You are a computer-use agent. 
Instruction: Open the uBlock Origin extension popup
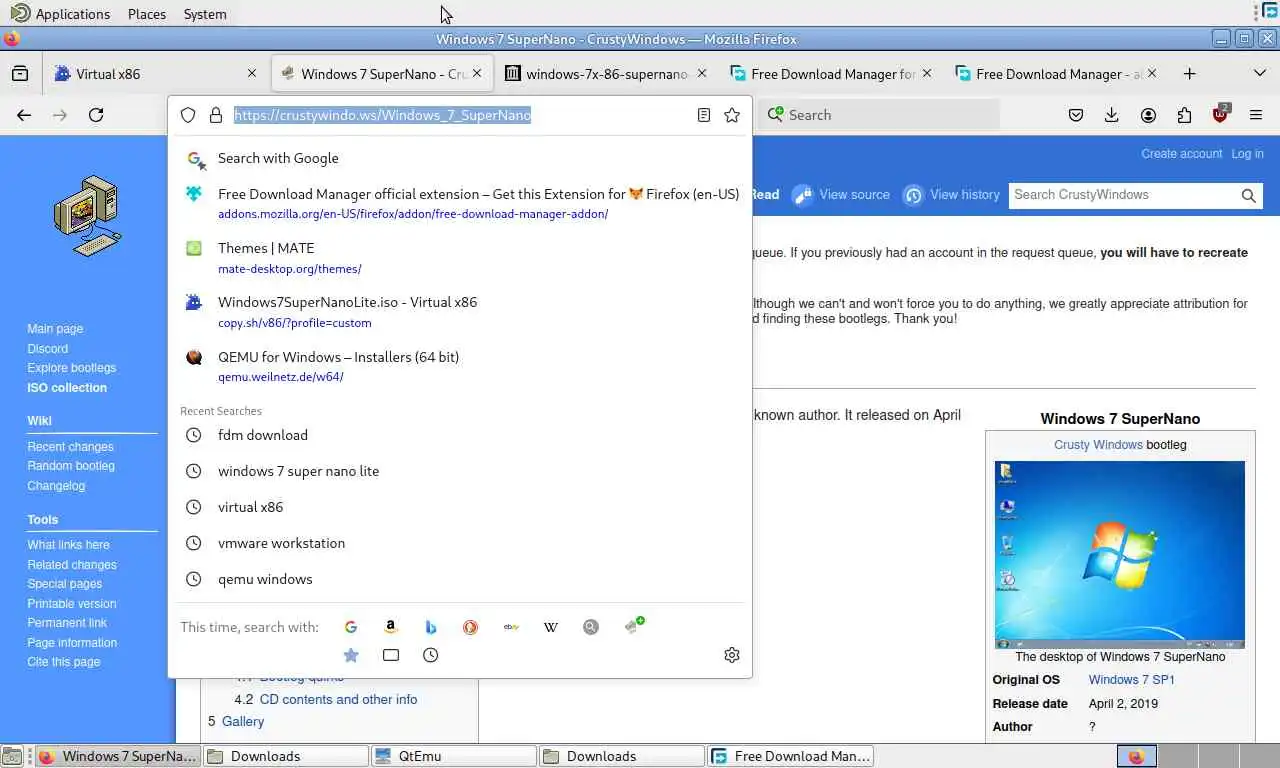click(1220, 115)
